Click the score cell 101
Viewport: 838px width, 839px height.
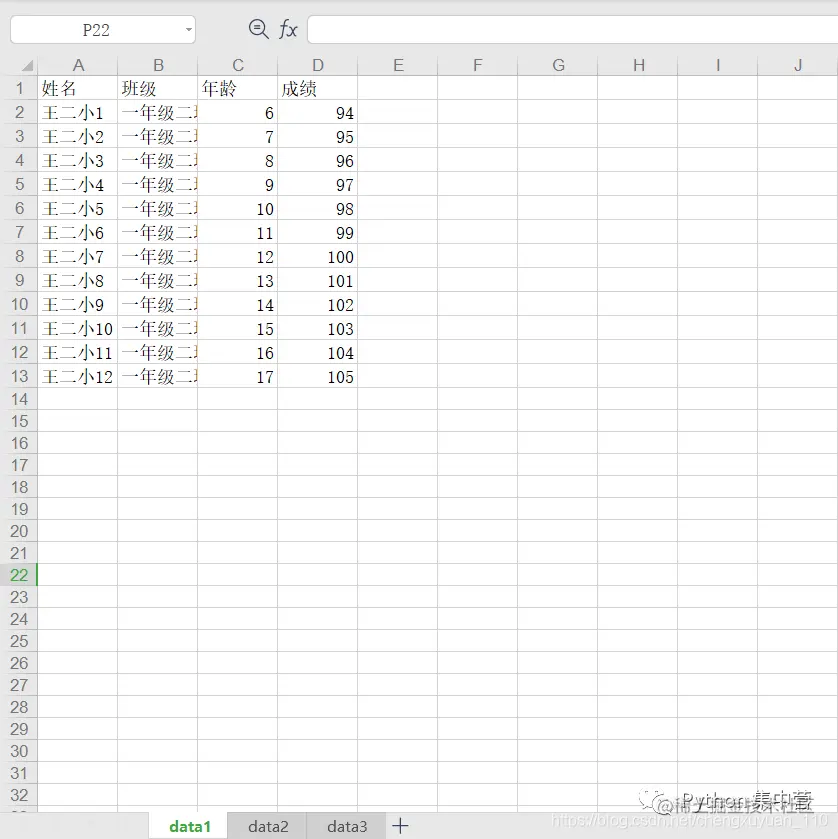click(318, 281)
